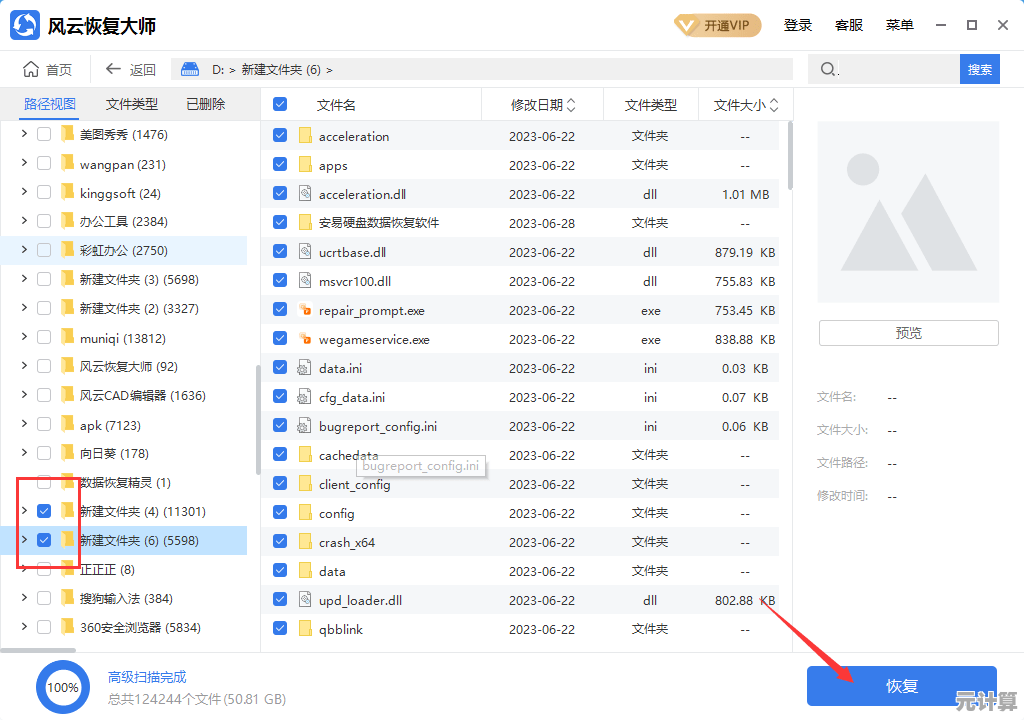Open the 已删除 tab

click(x=206, y=104)
